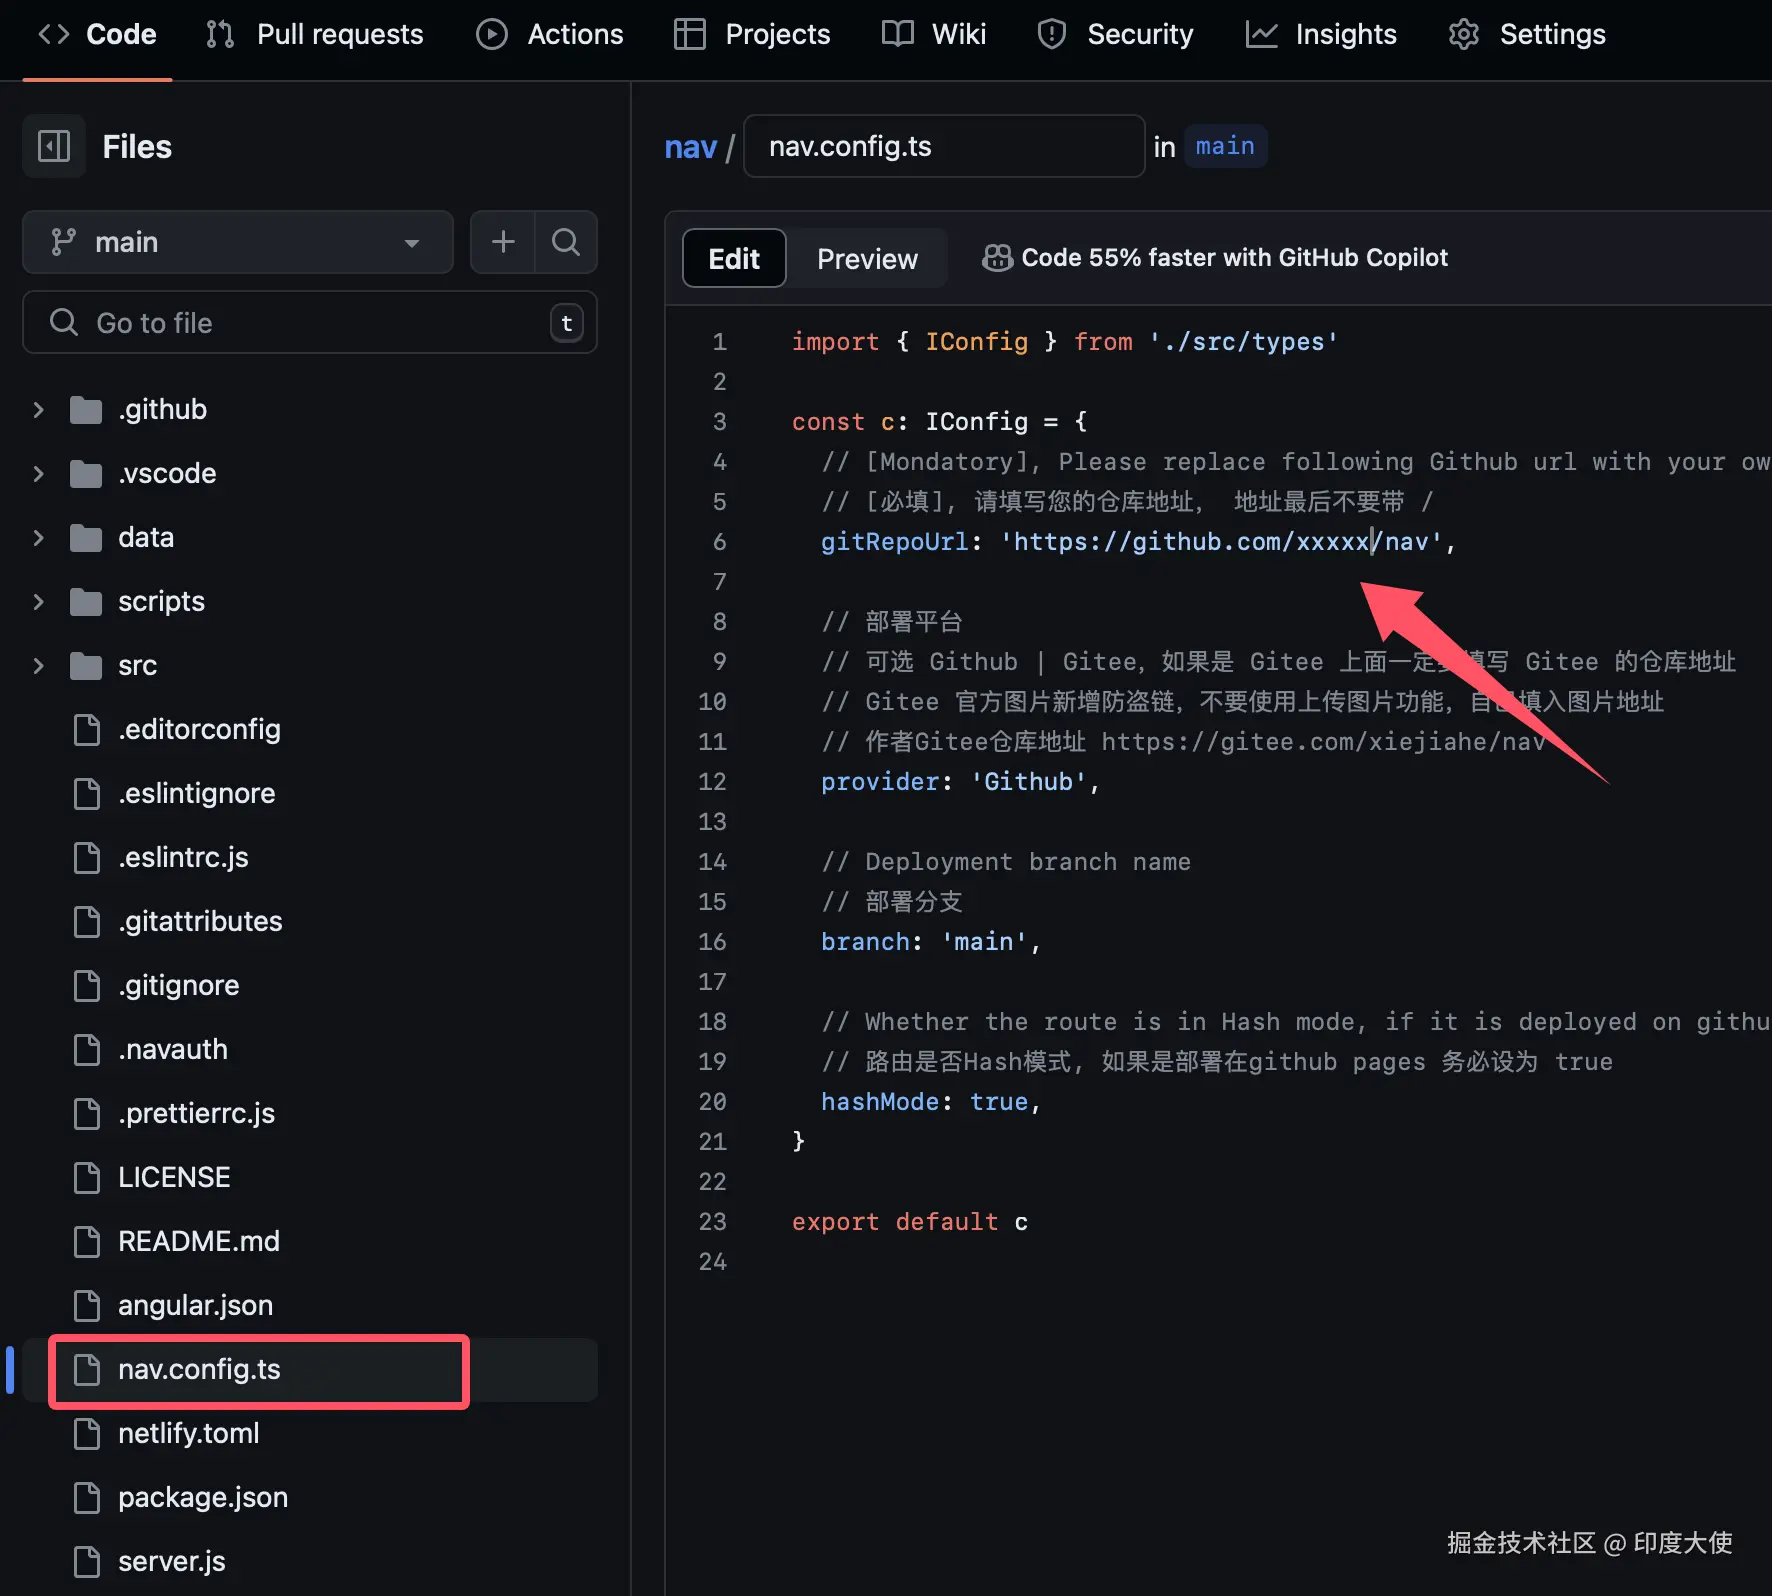Screen dimensions: 1772x1596
Task: Click the provider: 'Github' line
Action: [x=960, y=782]
